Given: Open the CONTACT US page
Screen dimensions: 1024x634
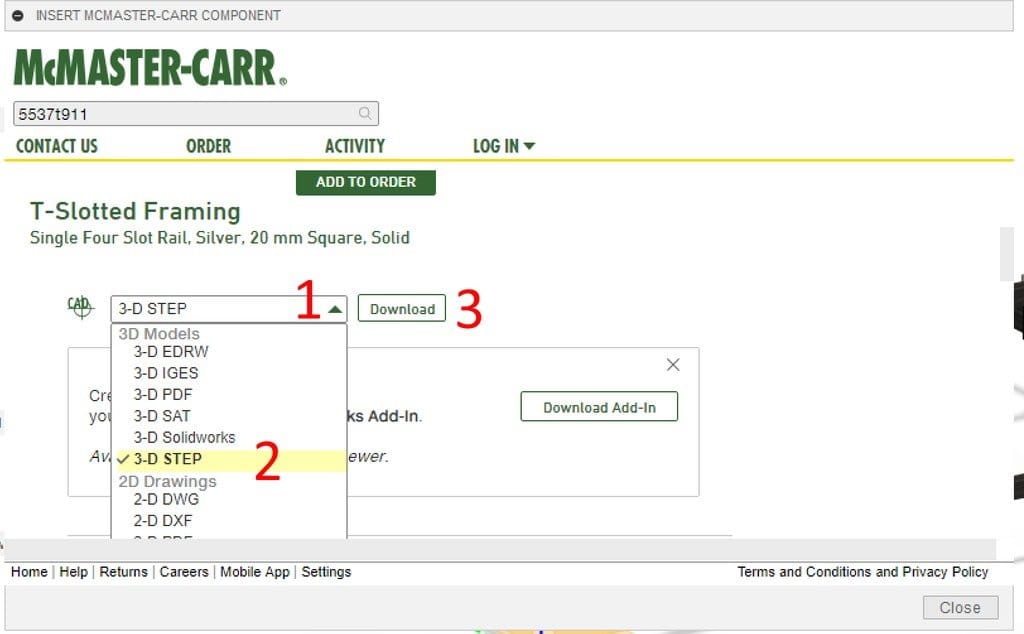Looking at the screenshot, I should coord(57,146).
